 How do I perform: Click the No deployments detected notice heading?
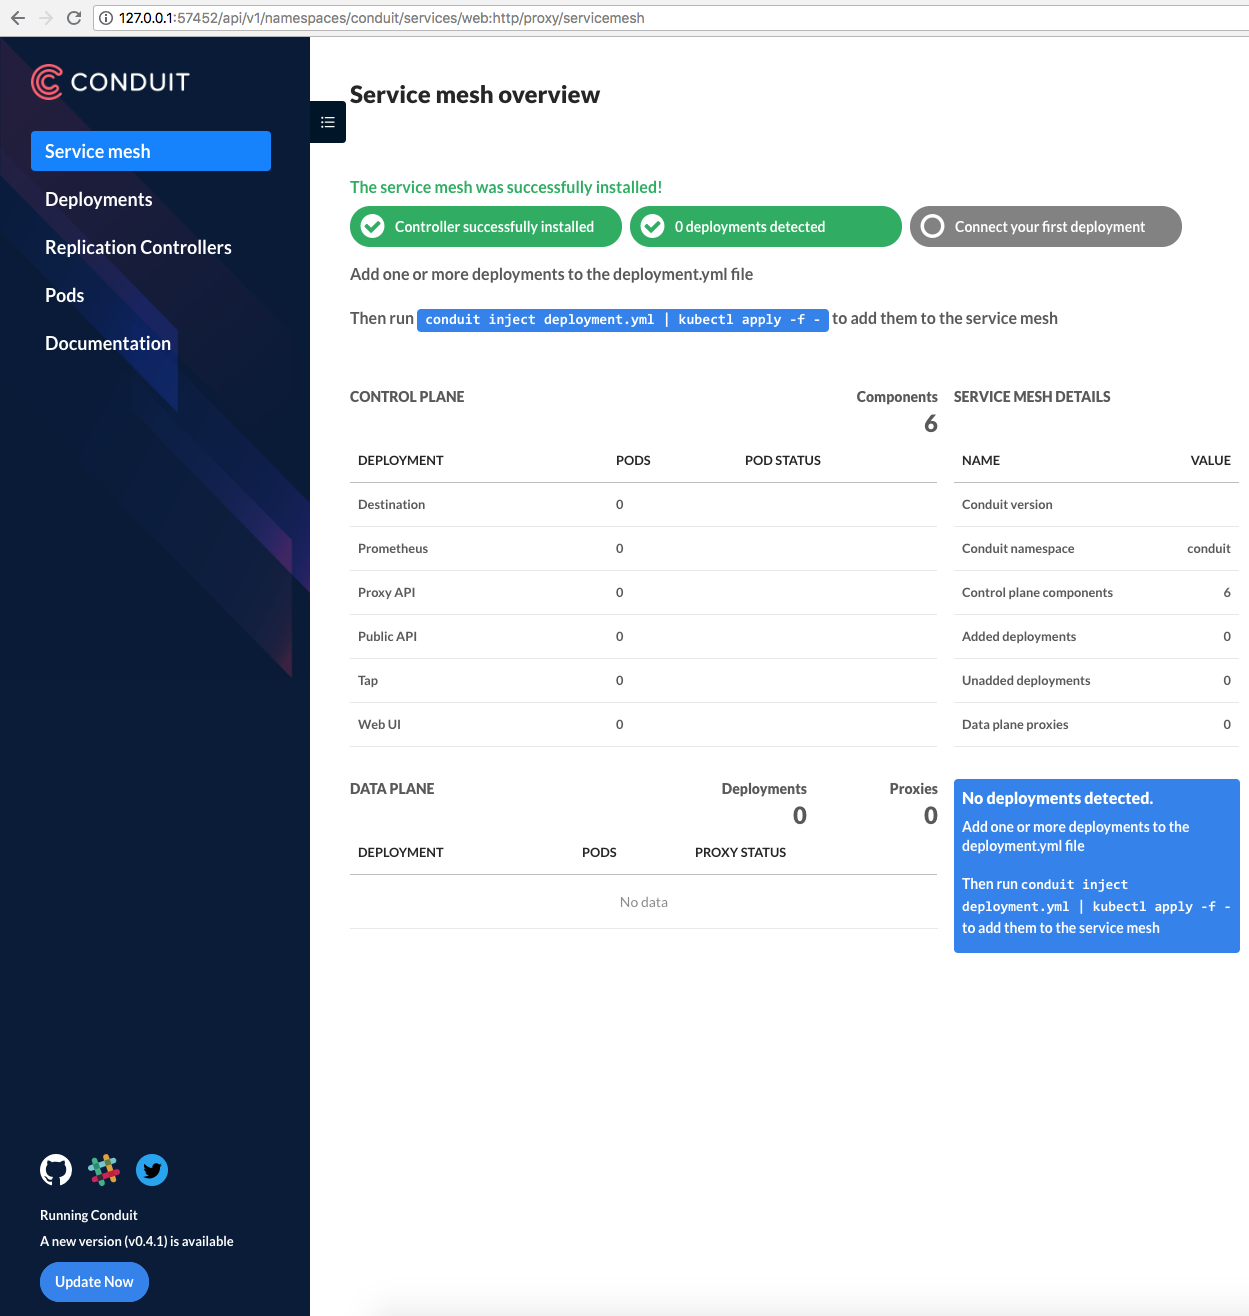pos(1058,798)
